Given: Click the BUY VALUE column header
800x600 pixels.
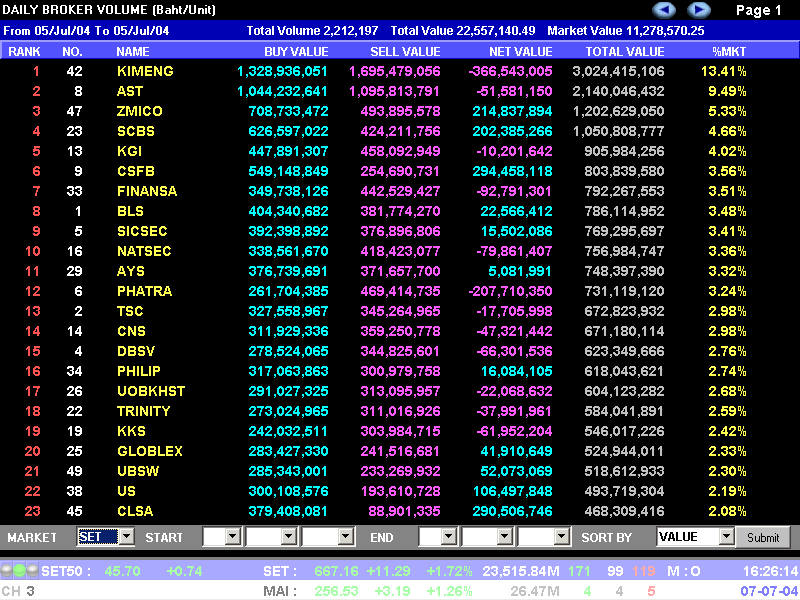Looking at the screenshot, I should click(x=296, y=52).
